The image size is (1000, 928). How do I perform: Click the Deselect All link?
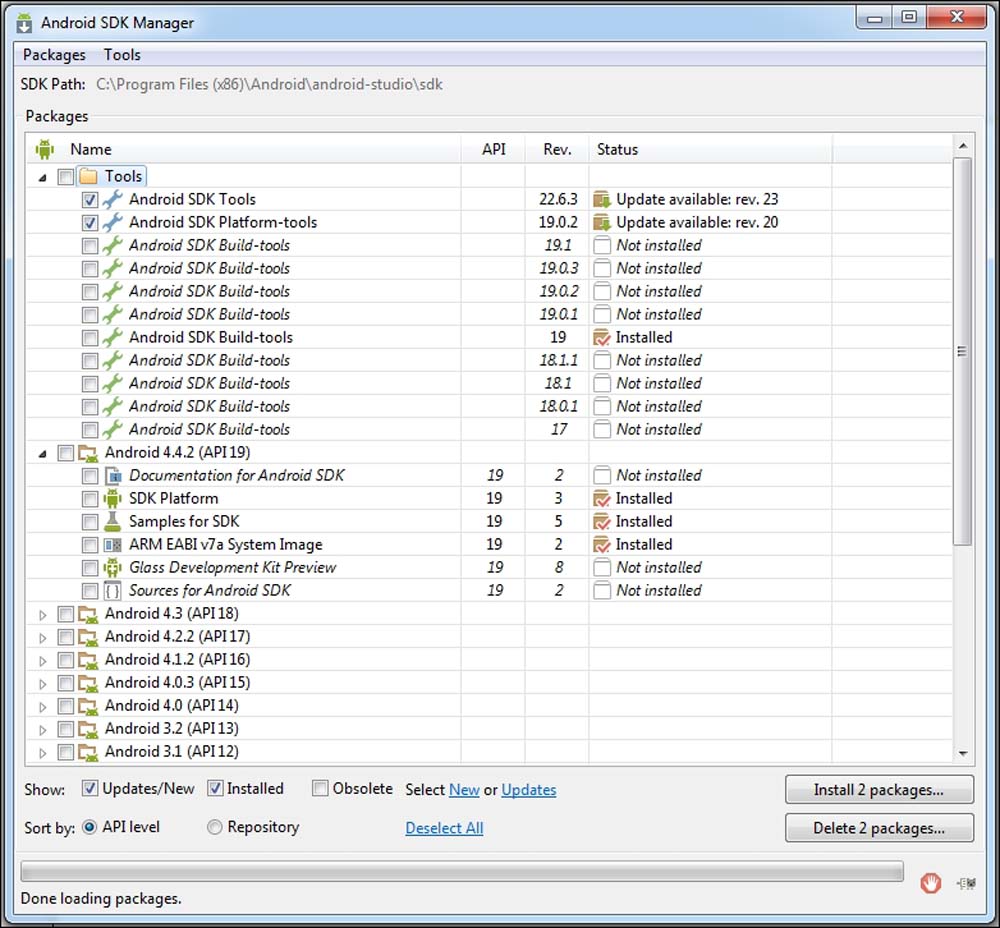tap(444, 828)
